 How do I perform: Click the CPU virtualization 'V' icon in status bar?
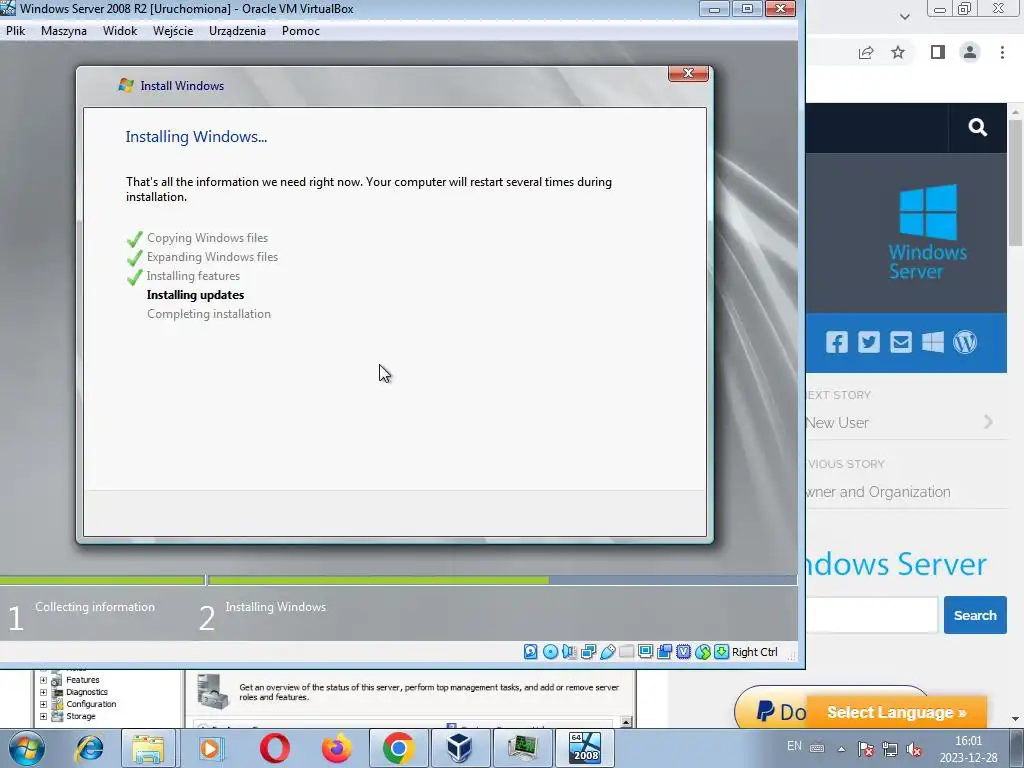(x=683, y=651)
